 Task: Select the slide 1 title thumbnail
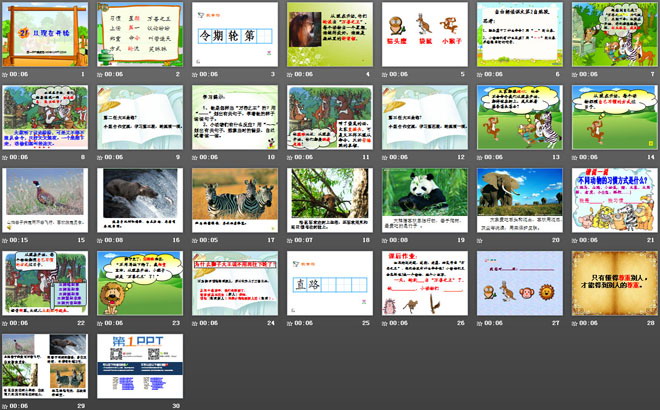[x=45, y=35]
